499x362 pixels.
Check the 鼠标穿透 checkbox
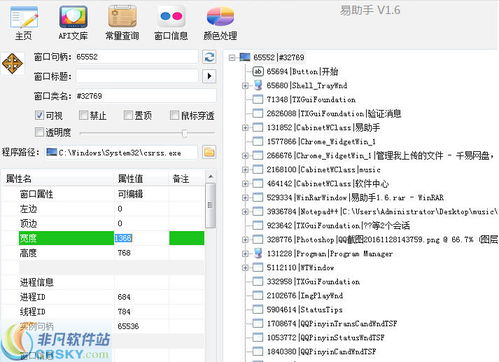click(x=174, y=115)
